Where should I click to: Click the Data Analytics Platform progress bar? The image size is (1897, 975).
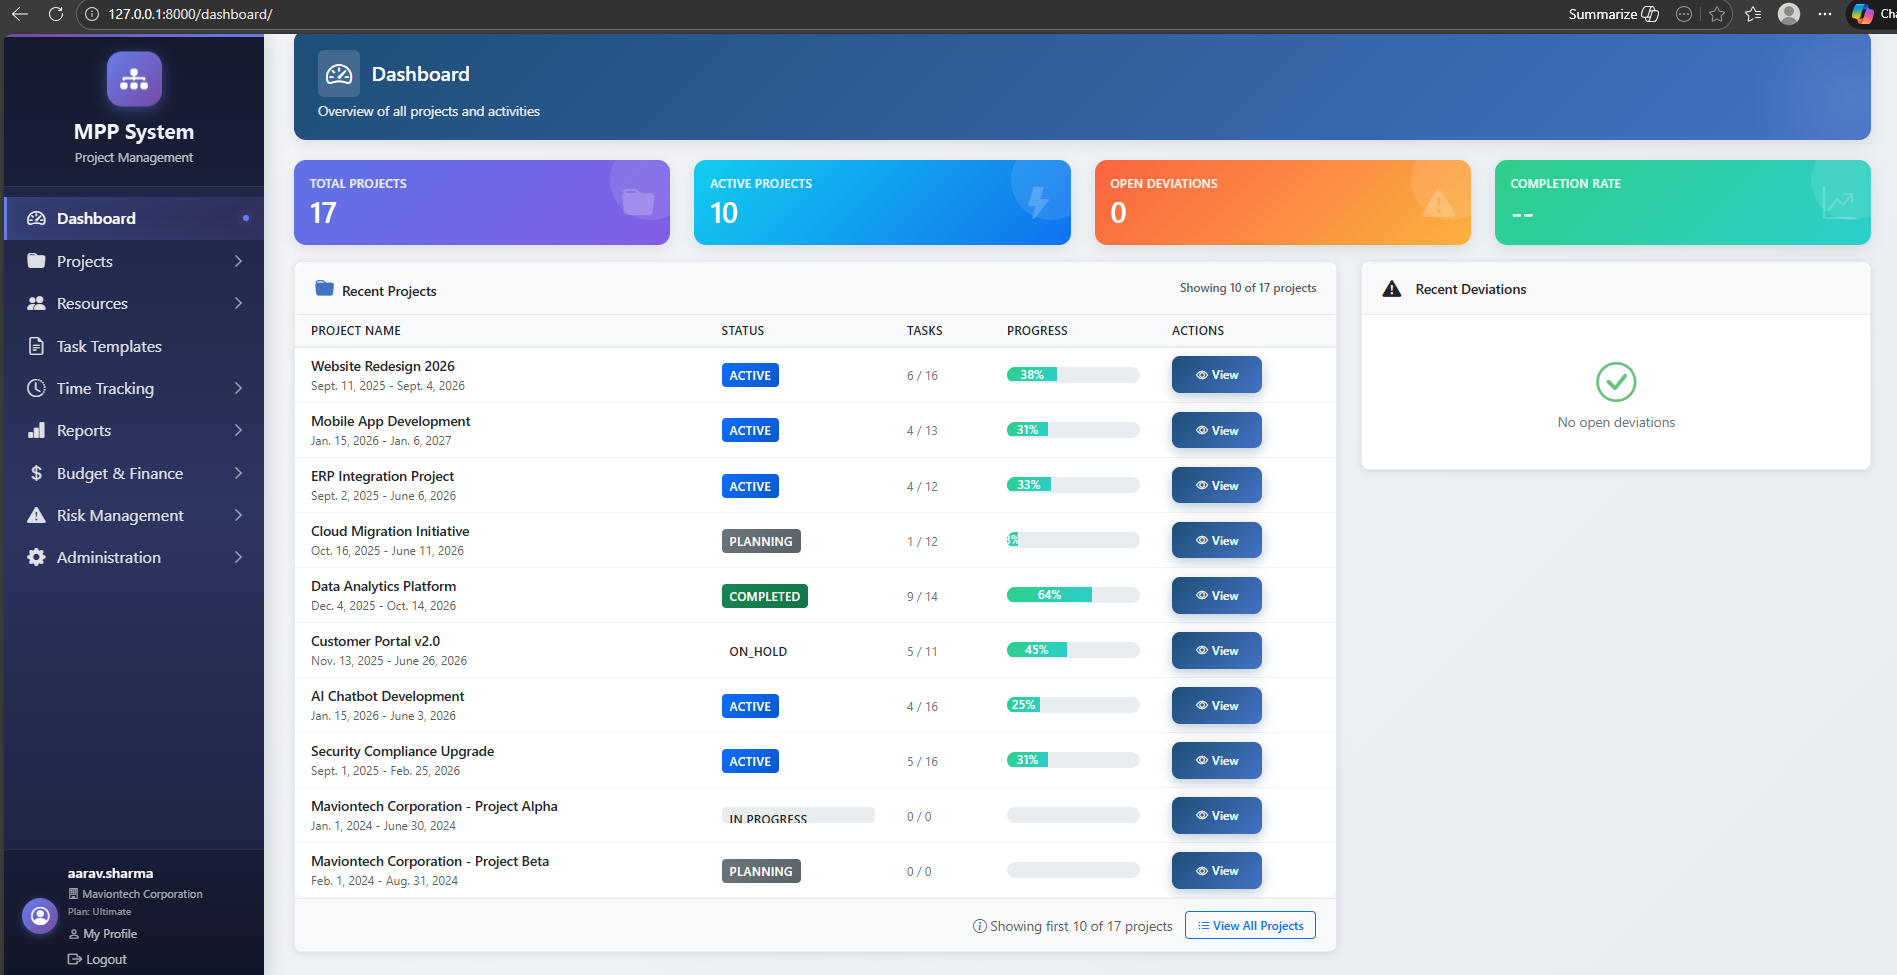[1072, 595]
